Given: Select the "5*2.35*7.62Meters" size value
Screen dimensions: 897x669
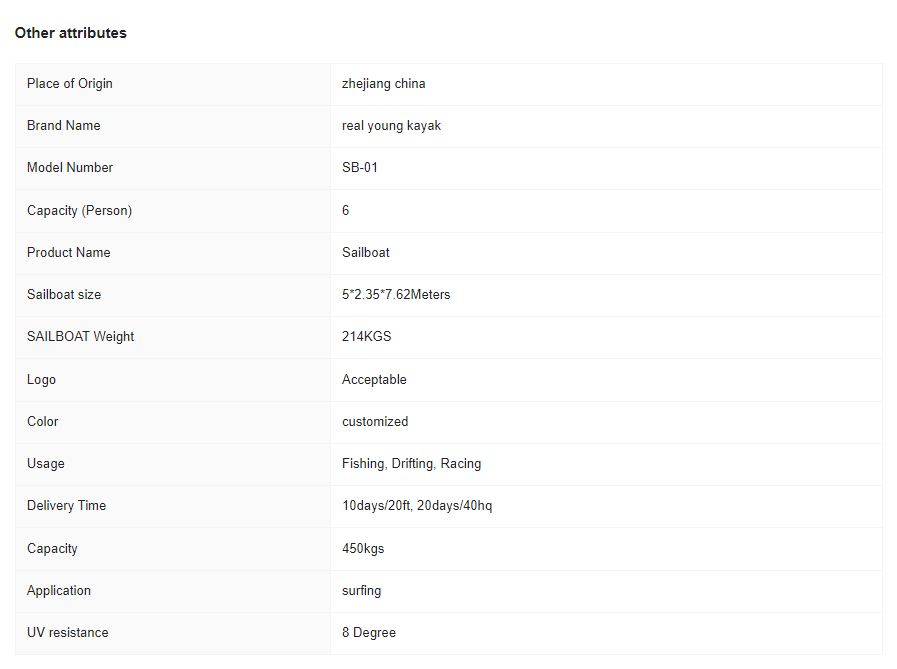Looking at the screenshot, I should click(396, 295).
